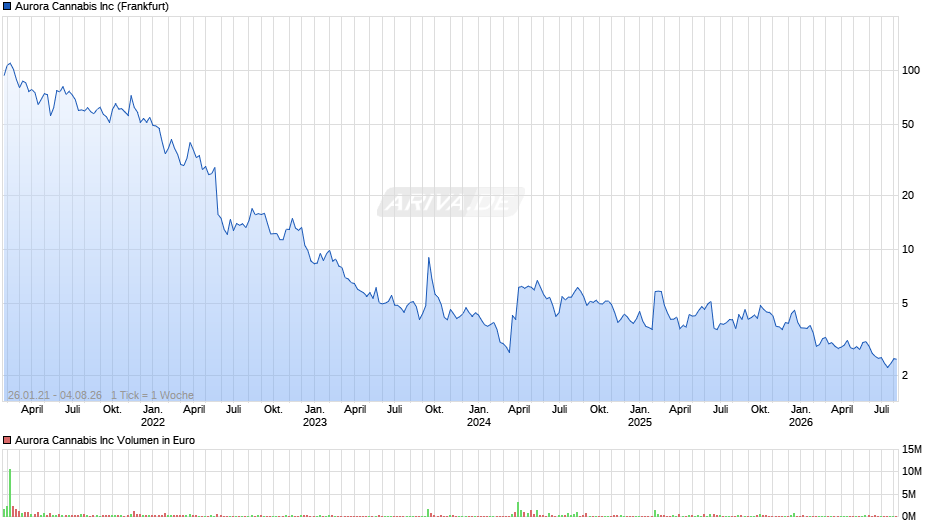
Task: Click the price axis label '2'
Action: tap(905, 375)
